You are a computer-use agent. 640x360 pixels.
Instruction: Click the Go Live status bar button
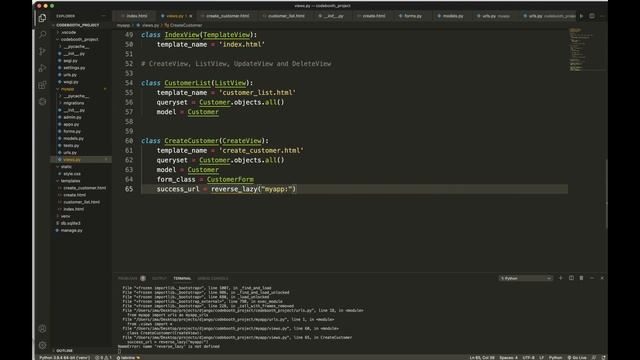click(577, 358)
